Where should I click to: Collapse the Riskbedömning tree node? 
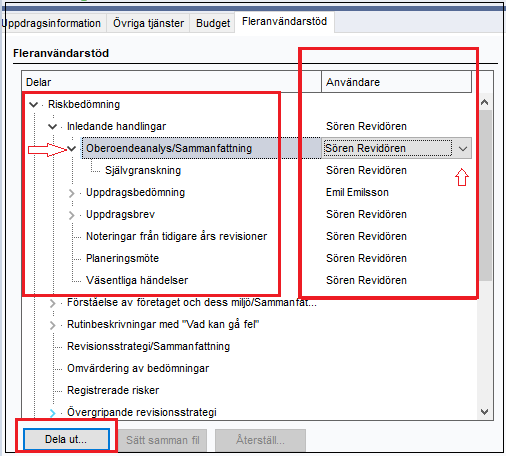tap(33, 105)
